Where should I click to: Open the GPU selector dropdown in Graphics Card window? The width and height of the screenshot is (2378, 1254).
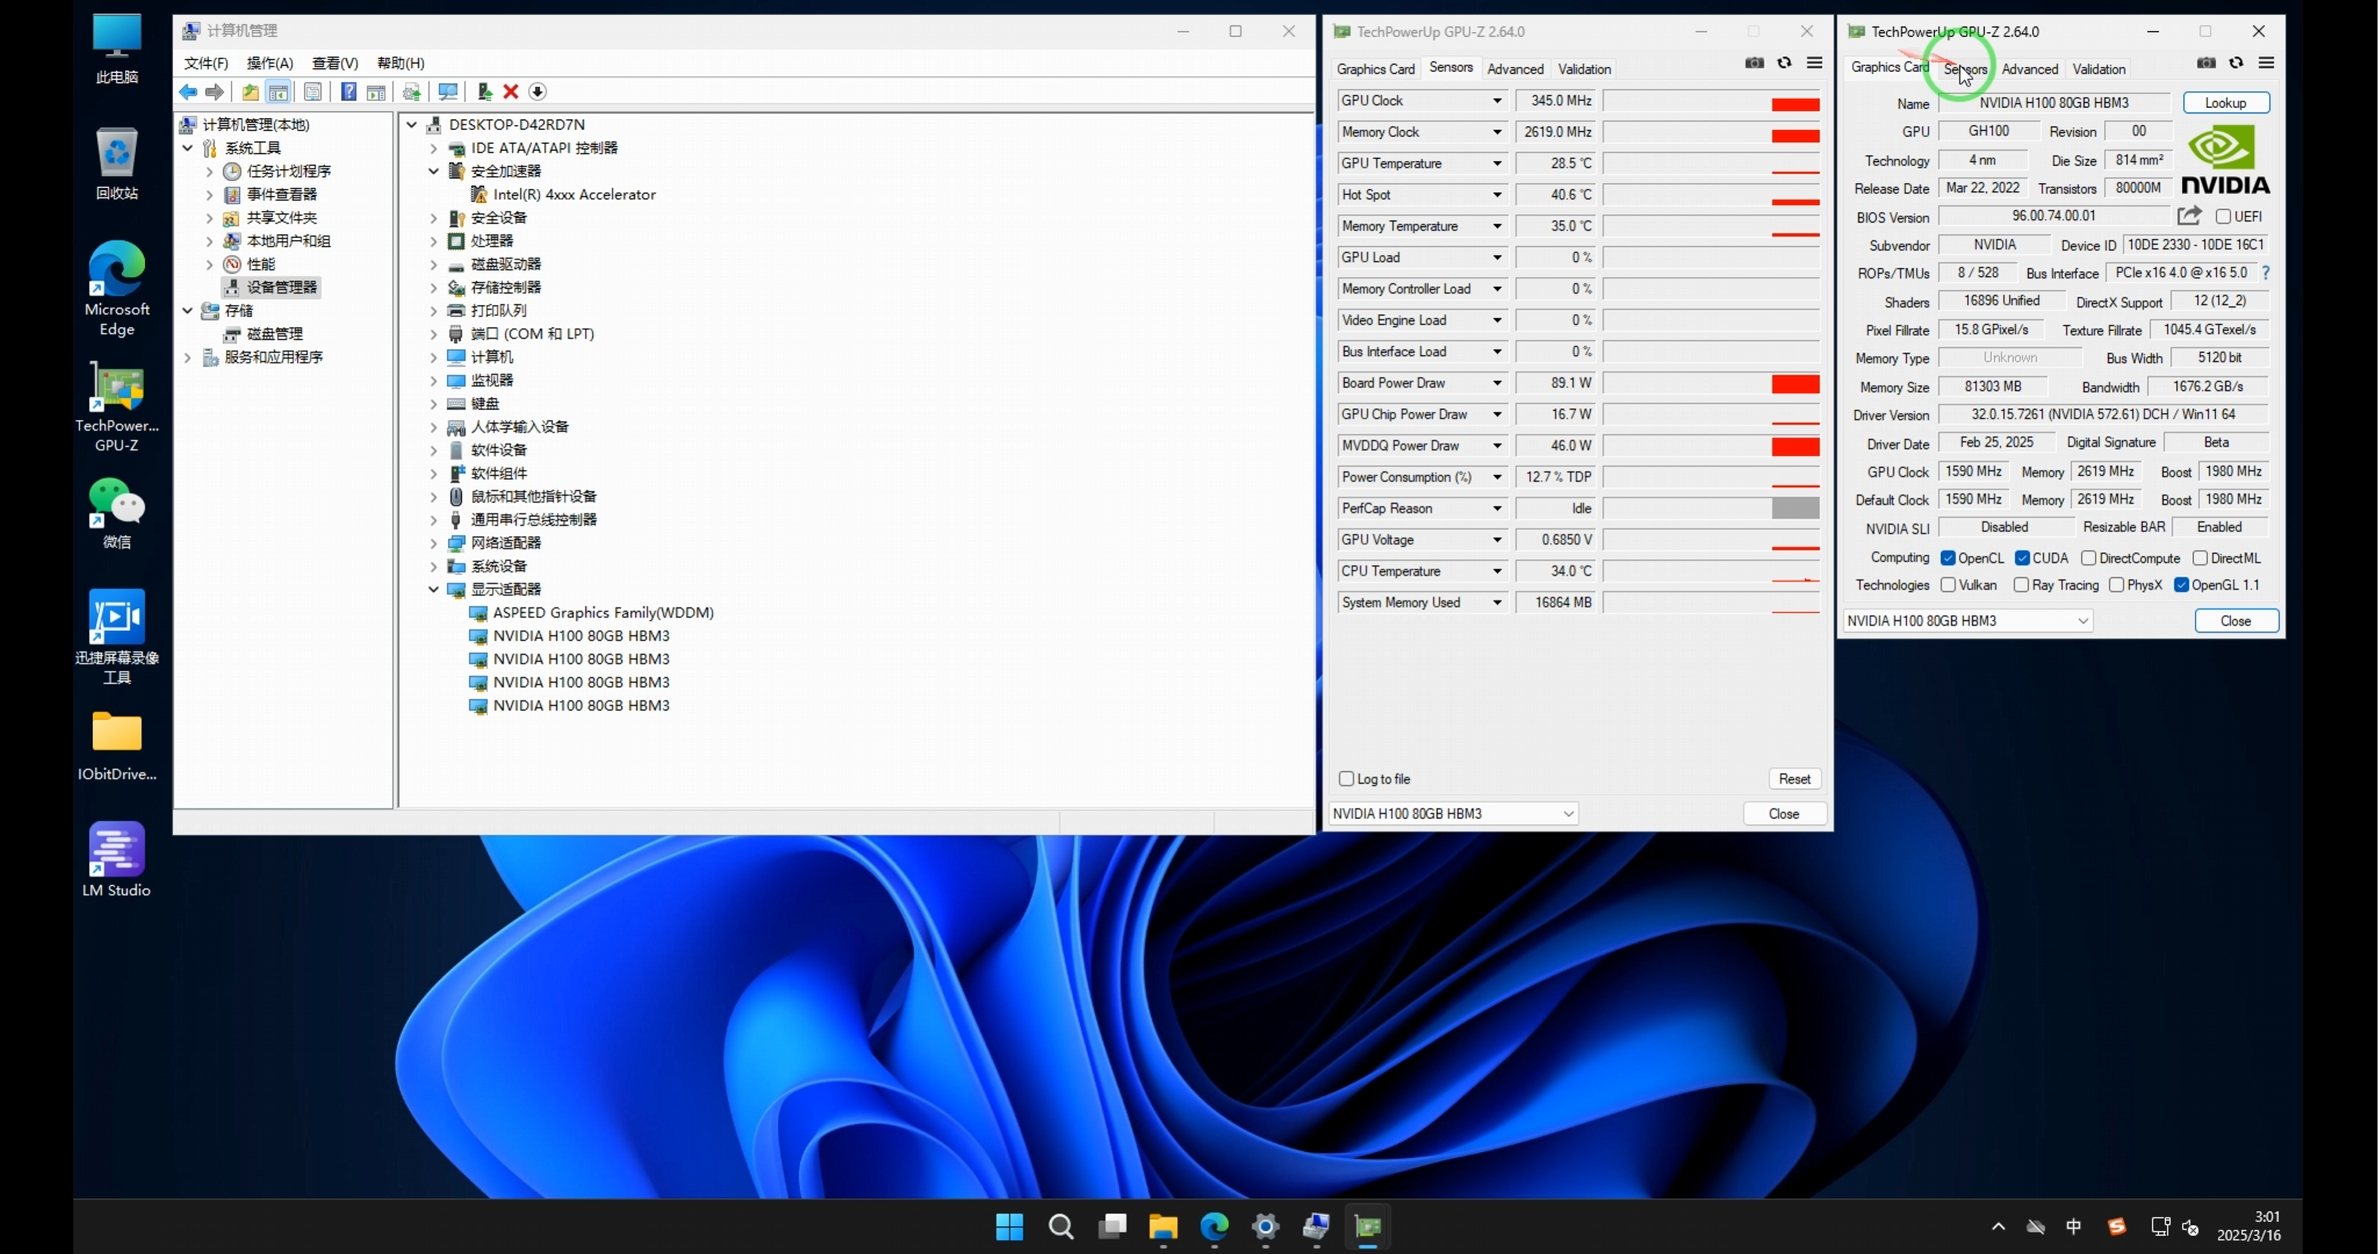point(1967,621)
